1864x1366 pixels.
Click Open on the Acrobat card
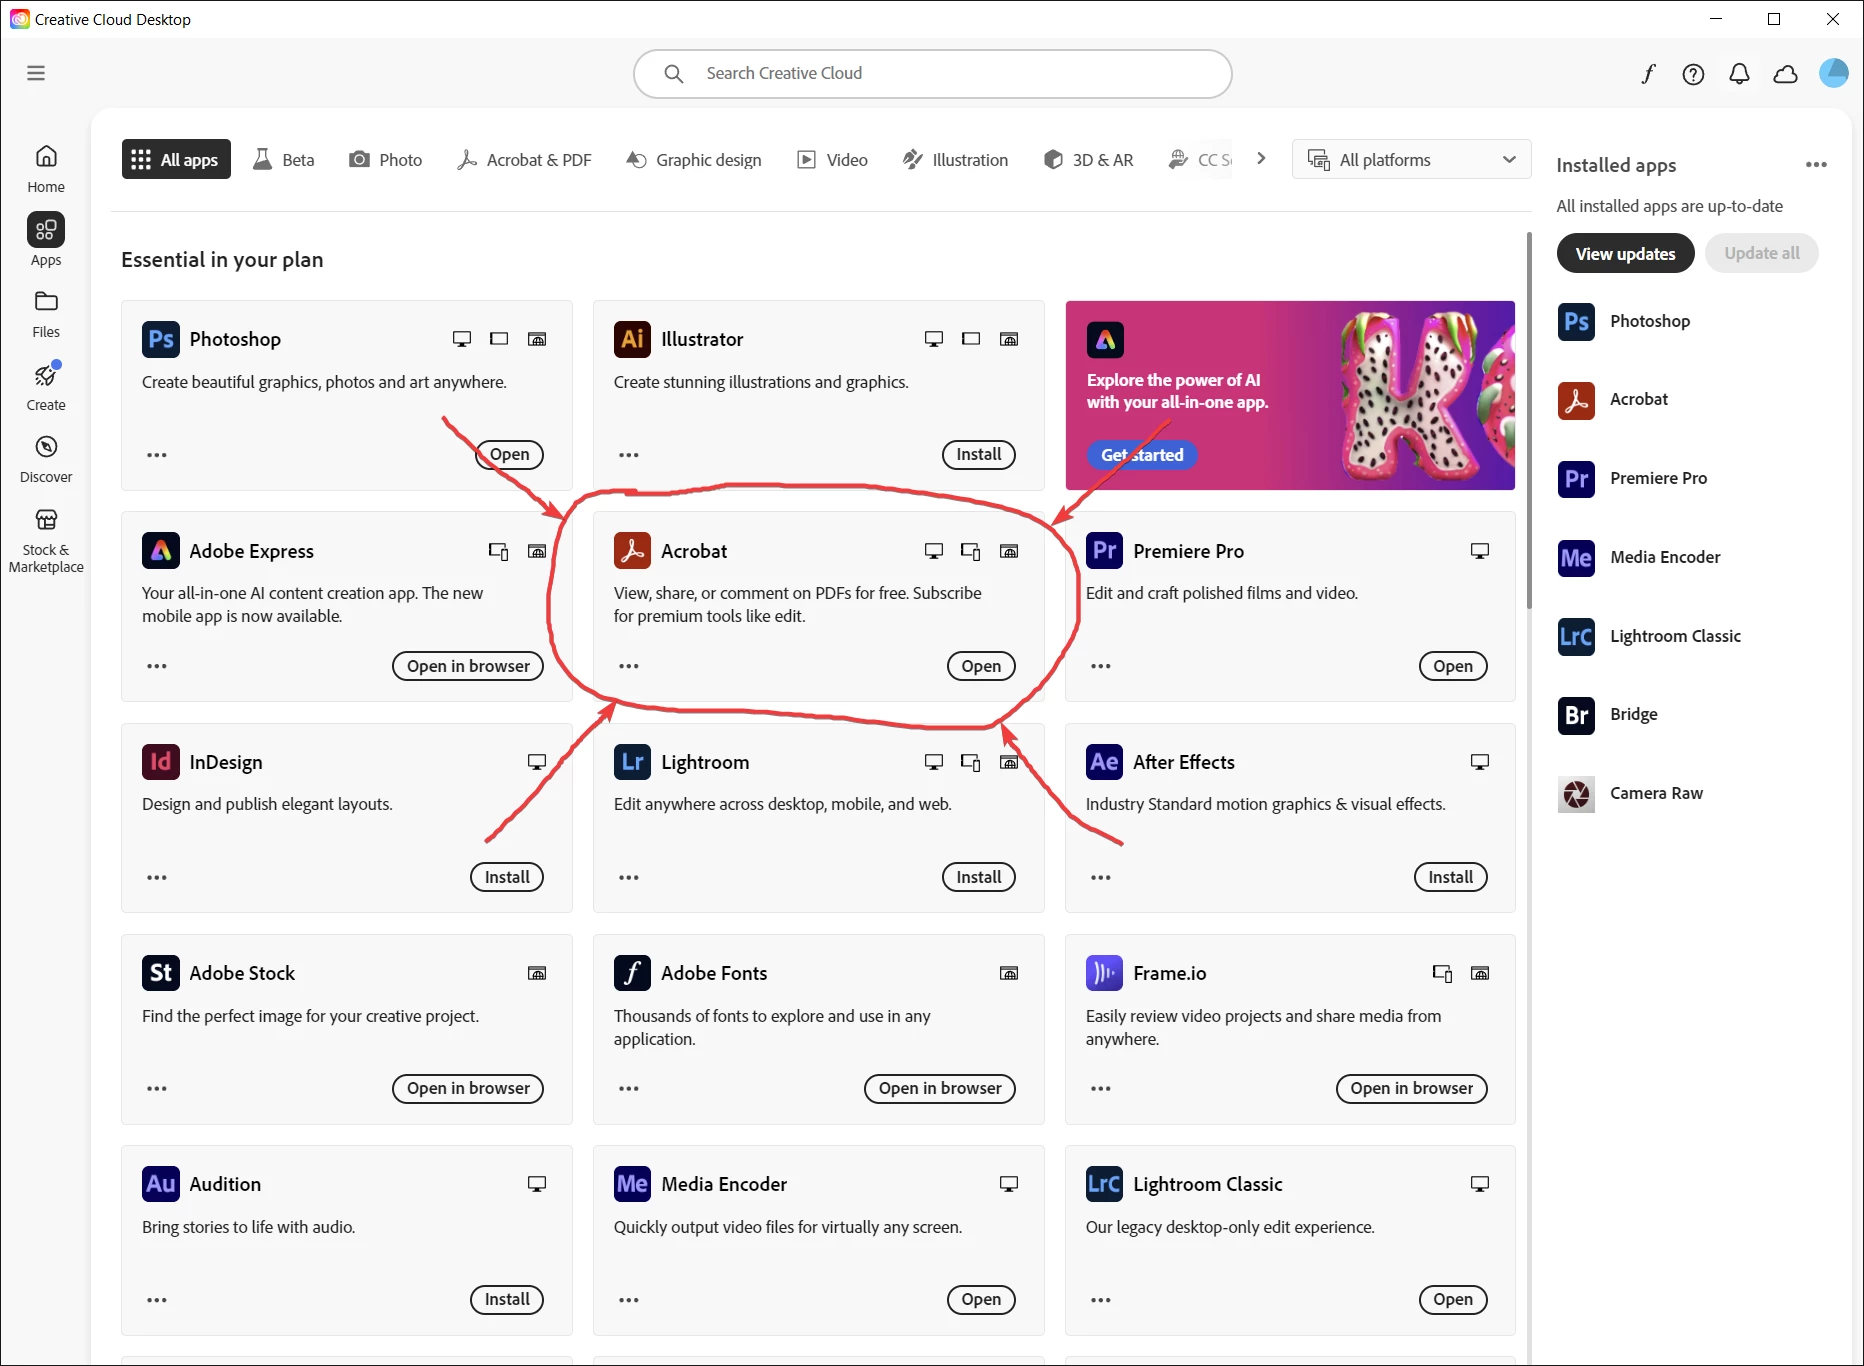click(x=981, y=666)
